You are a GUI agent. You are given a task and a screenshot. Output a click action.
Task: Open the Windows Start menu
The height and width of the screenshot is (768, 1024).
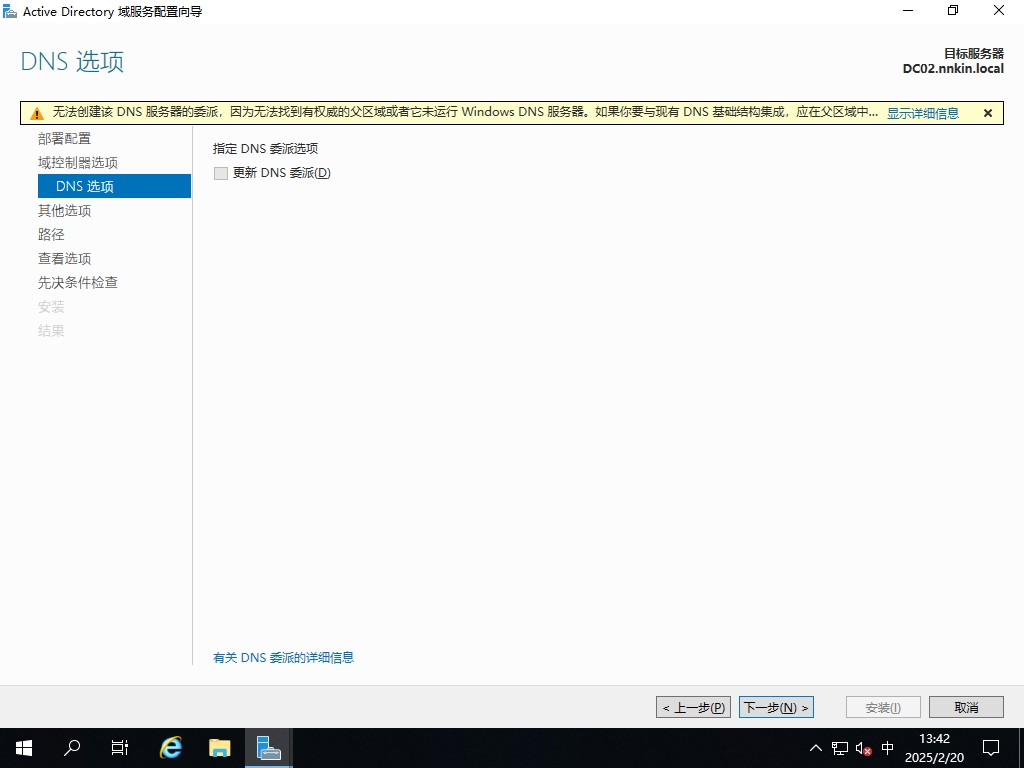click(23, 747)
